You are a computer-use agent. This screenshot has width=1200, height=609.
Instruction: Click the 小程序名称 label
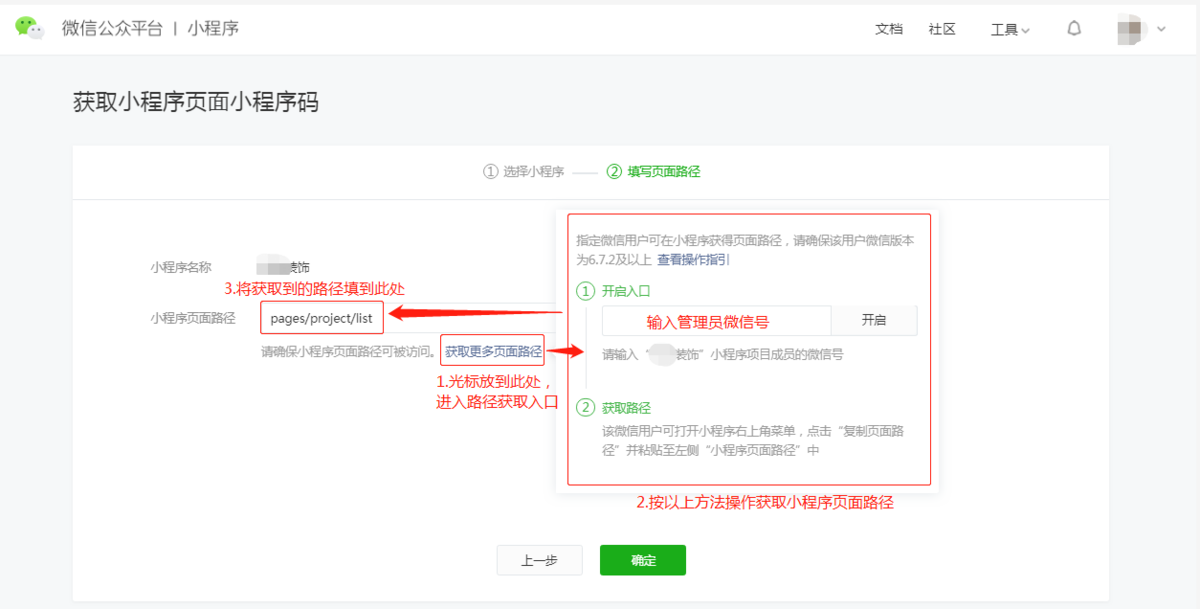coord(181,267)
